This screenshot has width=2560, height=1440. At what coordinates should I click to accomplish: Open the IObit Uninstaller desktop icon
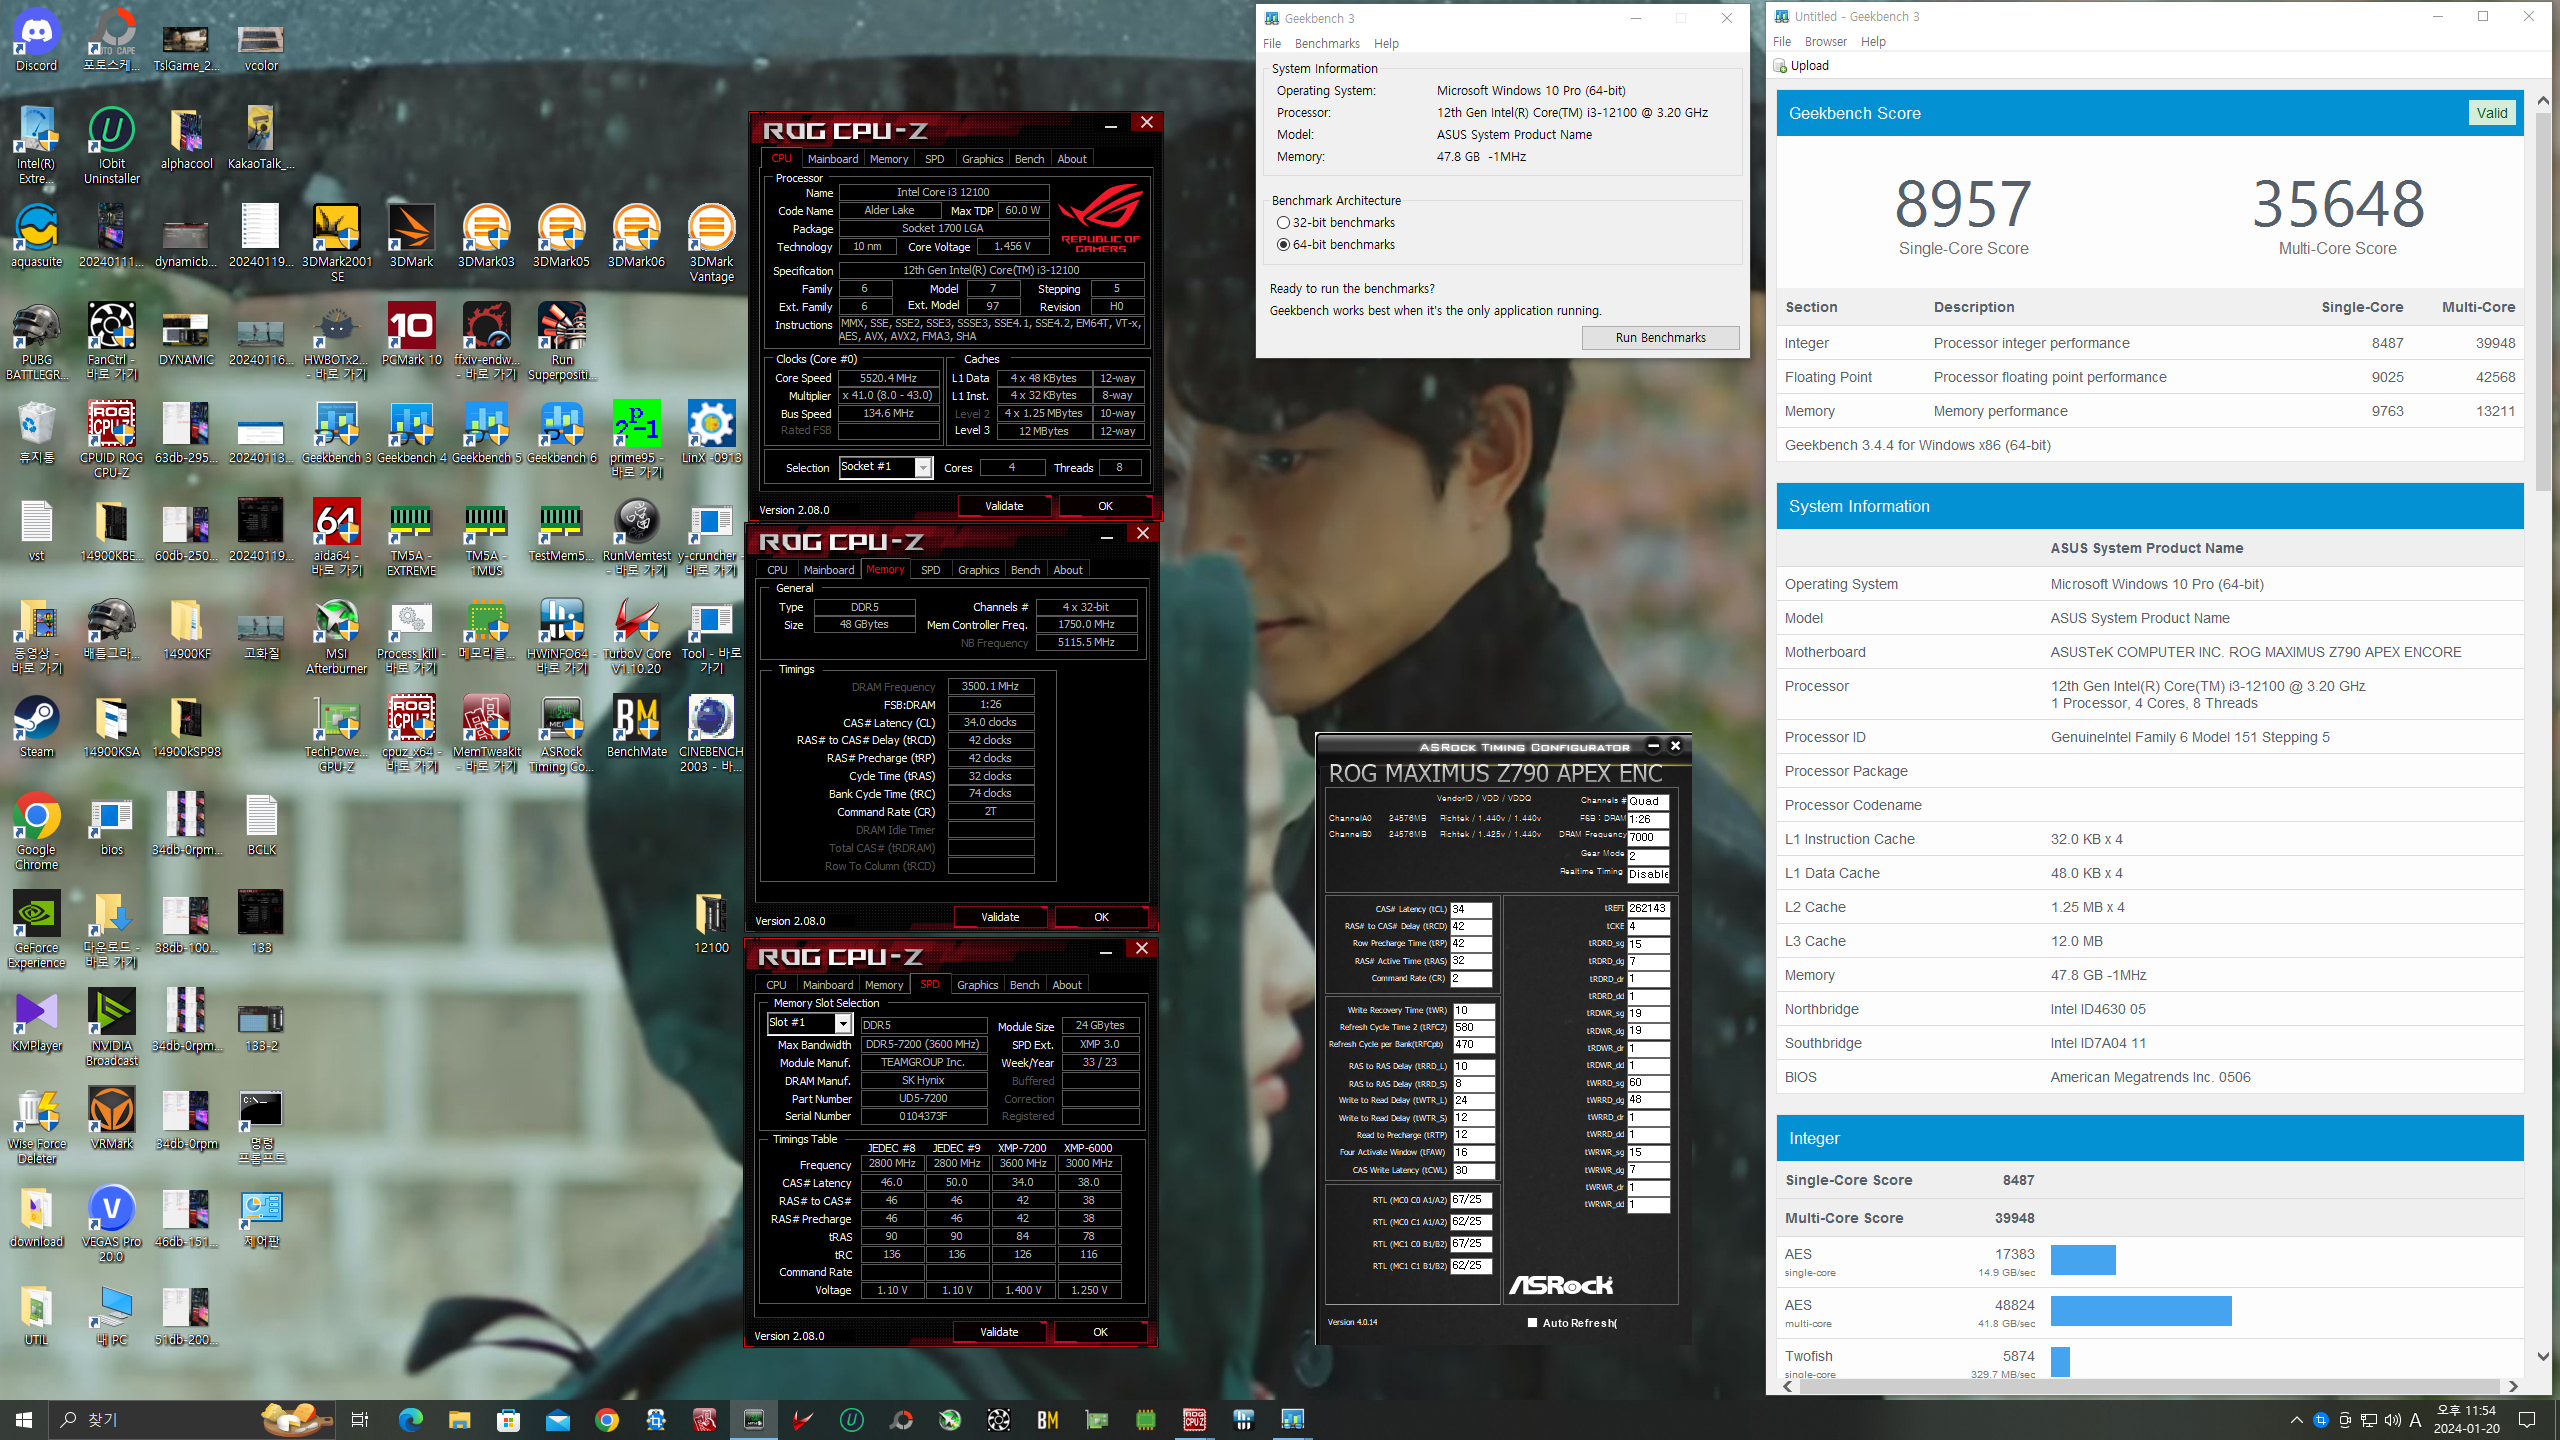tap(111, 146)
